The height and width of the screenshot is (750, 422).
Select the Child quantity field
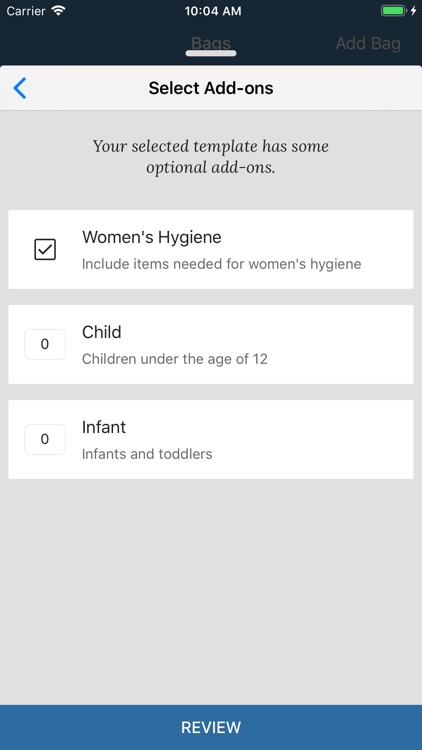click(45, 344)
